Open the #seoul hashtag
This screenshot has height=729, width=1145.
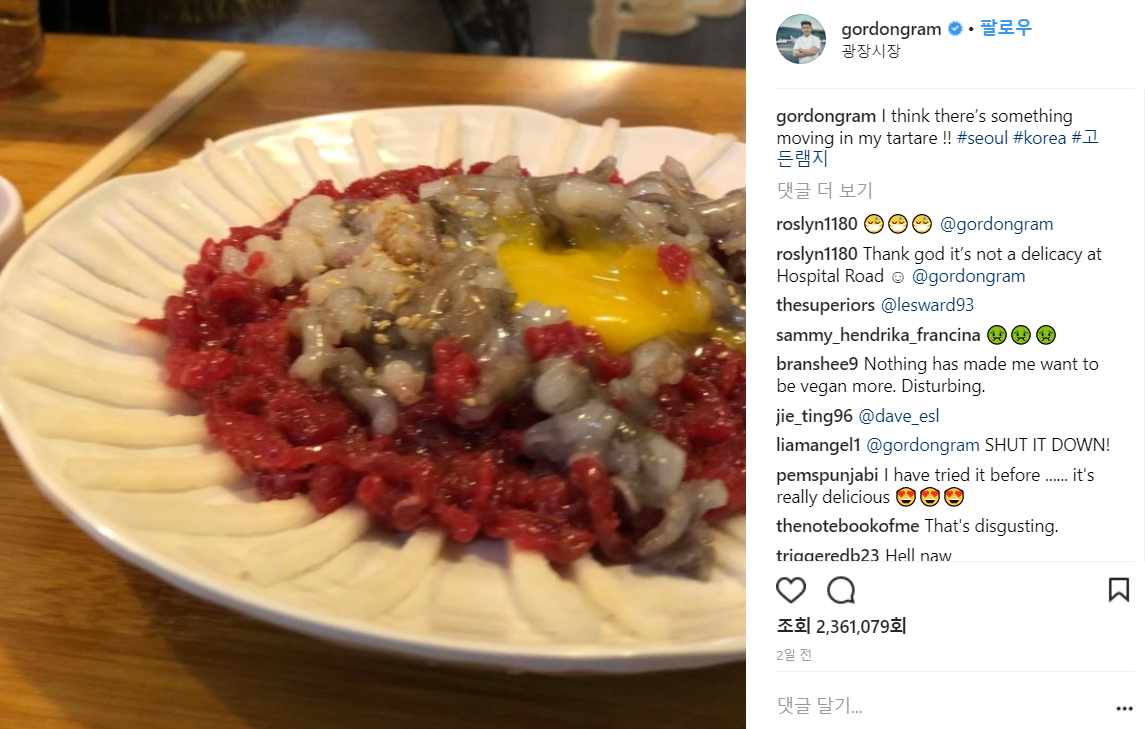click(x=982, y=138)
